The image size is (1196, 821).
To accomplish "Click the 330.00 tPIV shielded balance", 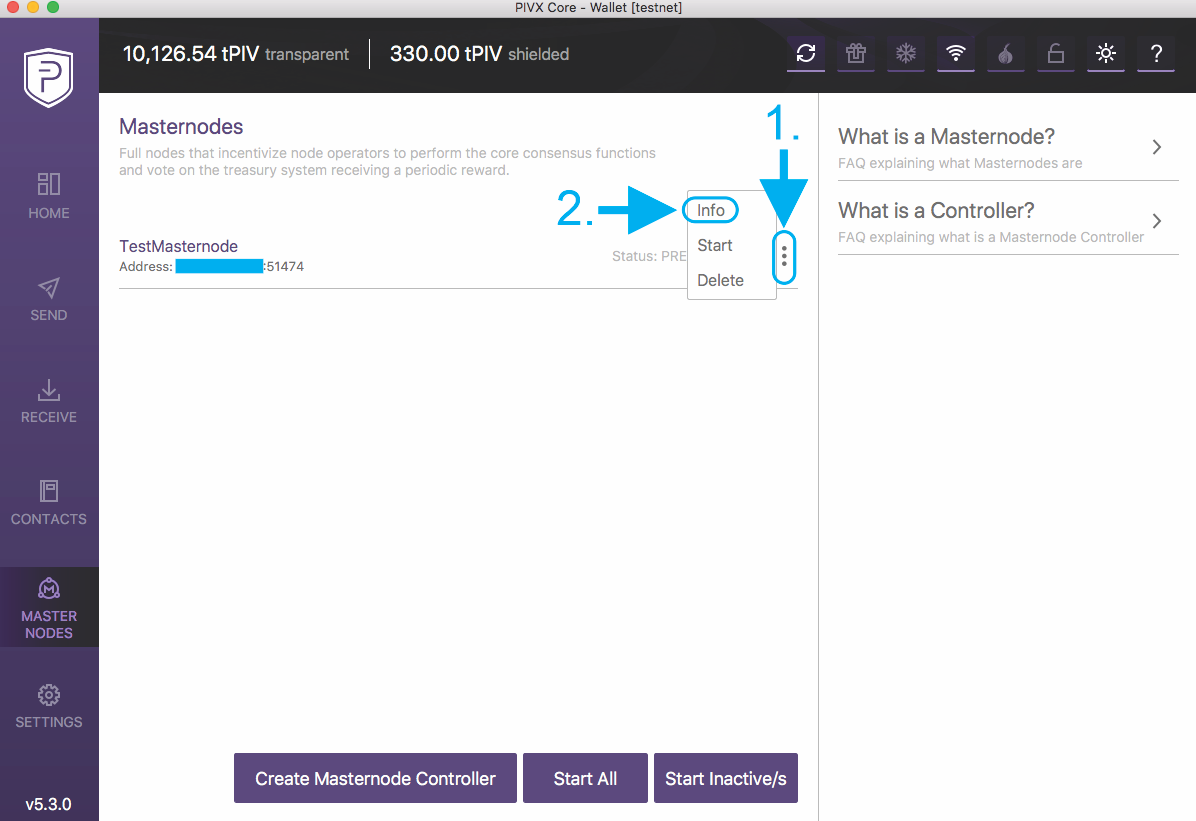I will pyautogui.click(x=479, y=54).
